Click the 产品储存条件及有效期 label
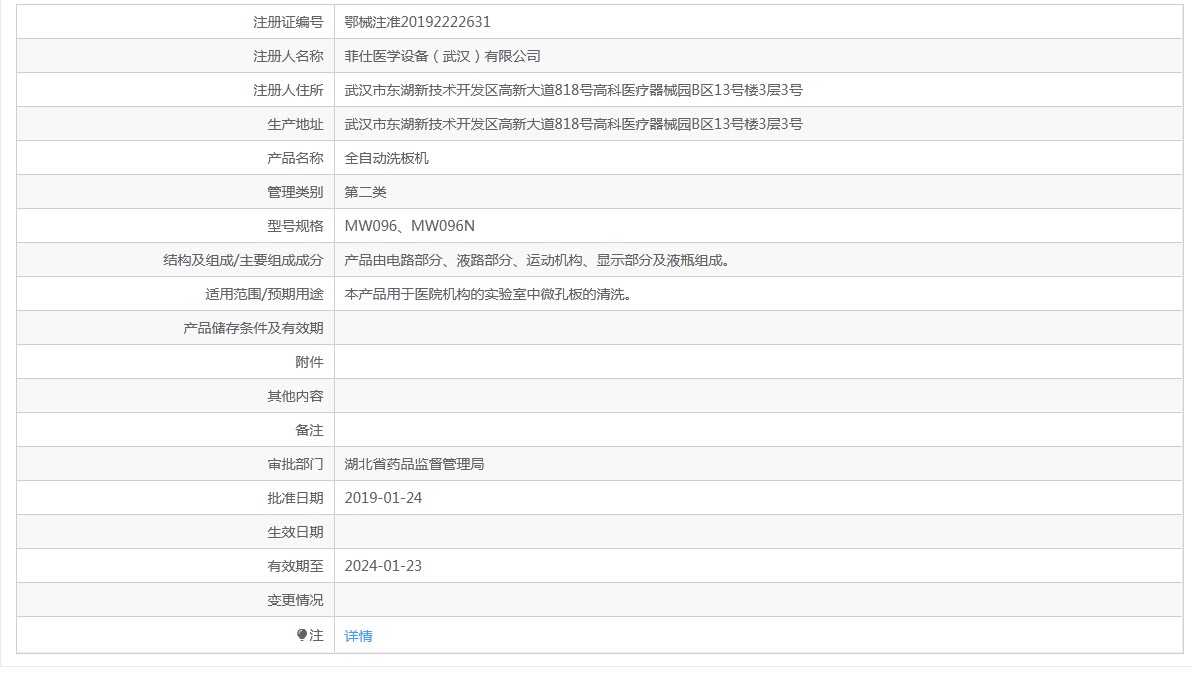The height and width of the screenshot is (683, 1191). point(253,328)
